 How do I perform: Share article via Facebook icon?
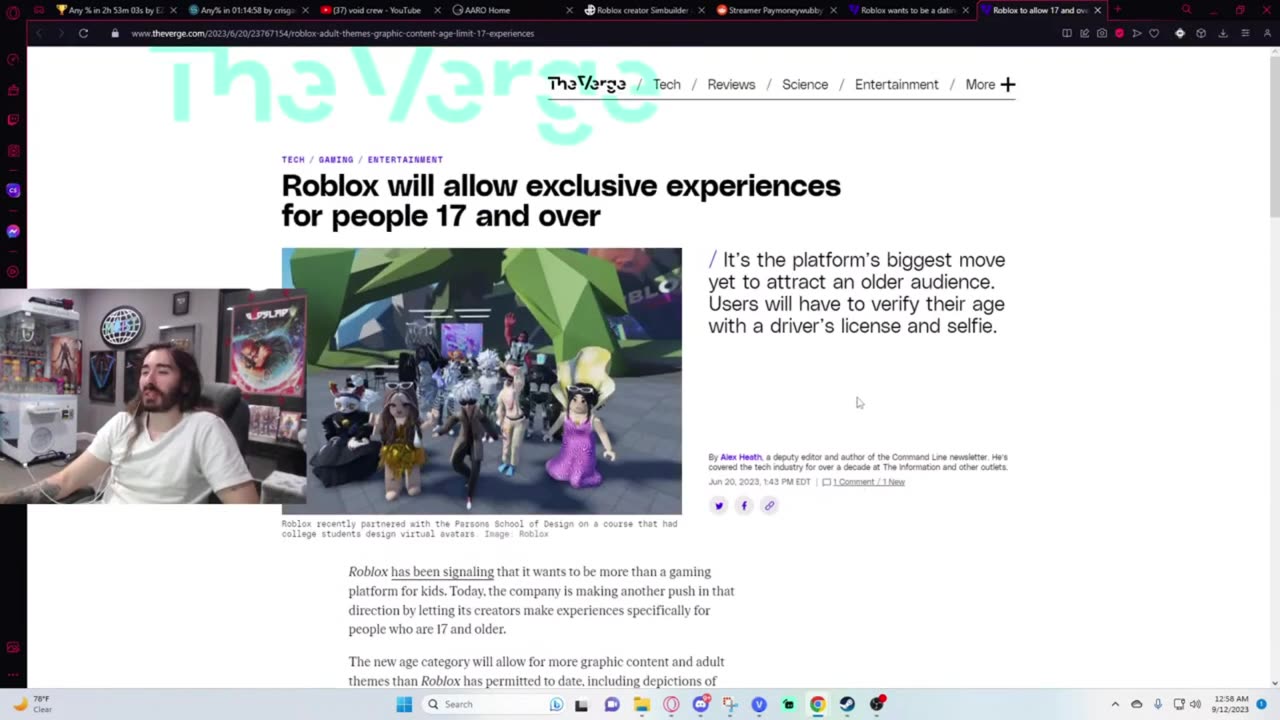click(744, 505)
